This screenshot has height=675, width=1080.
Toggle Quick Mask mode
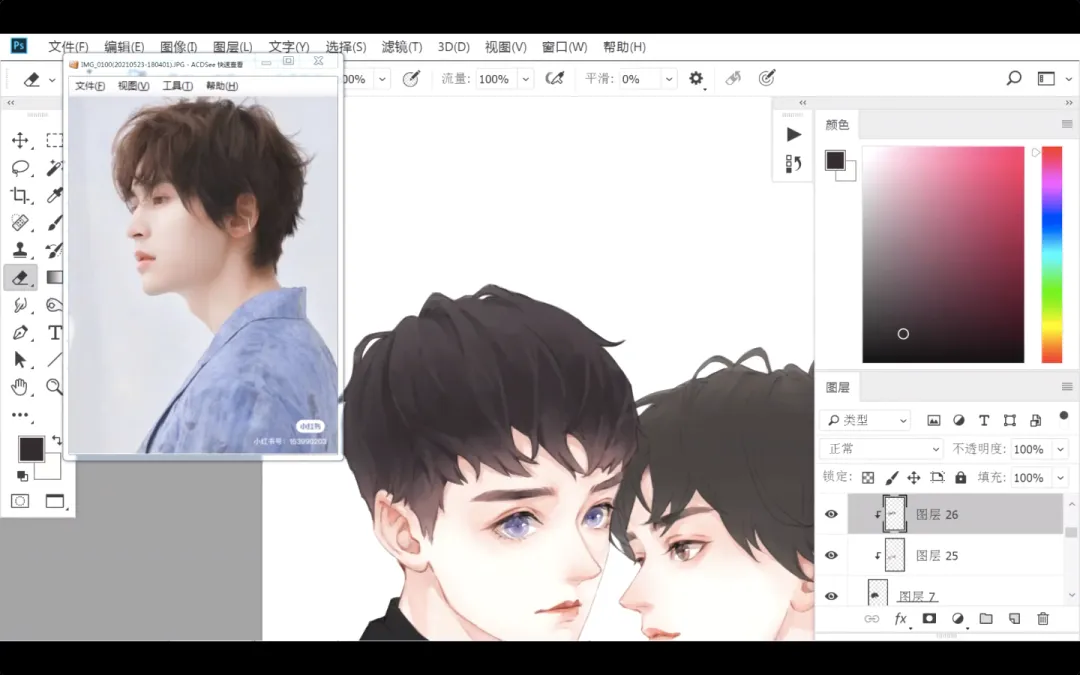[x=20, y=501]
